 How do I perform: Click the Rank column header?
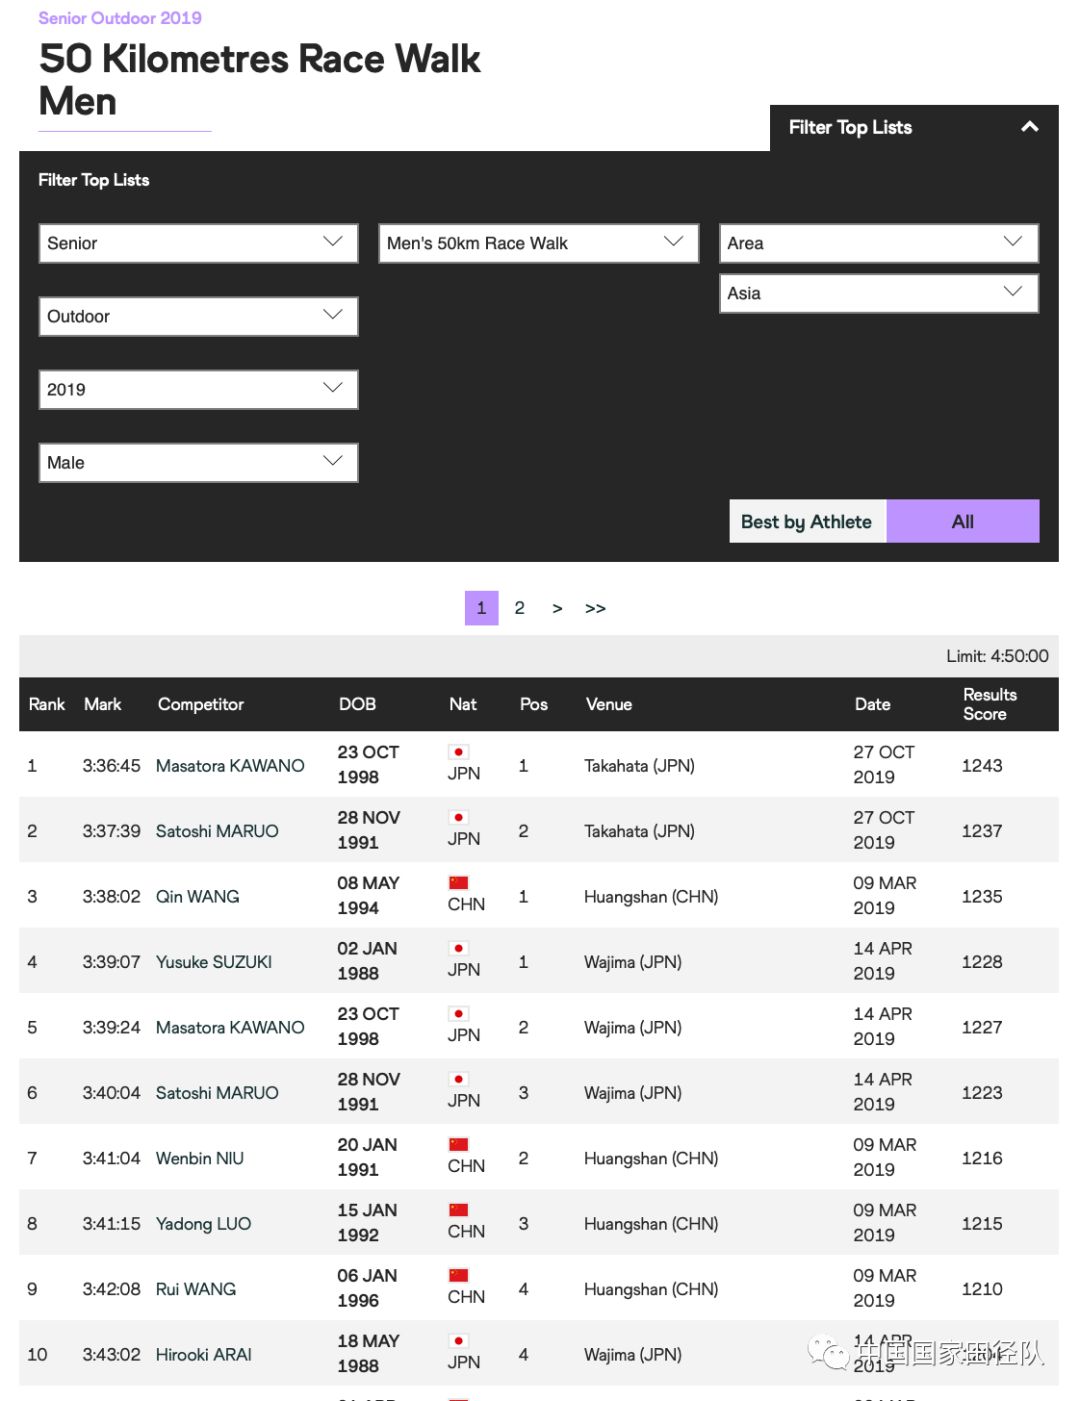[x=47, y=704]
